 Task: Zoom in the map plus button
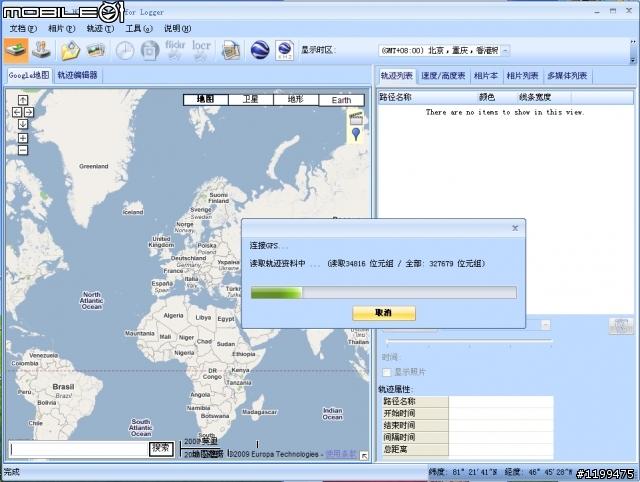pyautogui.click(x=23, y=138)
